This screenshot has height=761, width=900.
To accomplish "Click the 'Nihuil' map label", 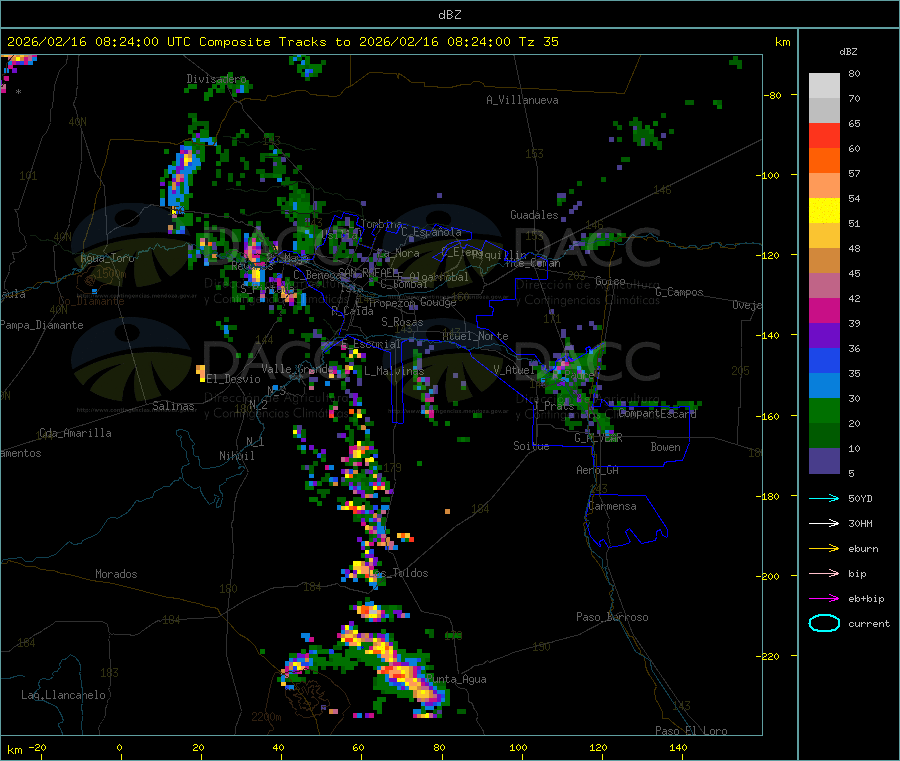I will [x=237, y=456].
